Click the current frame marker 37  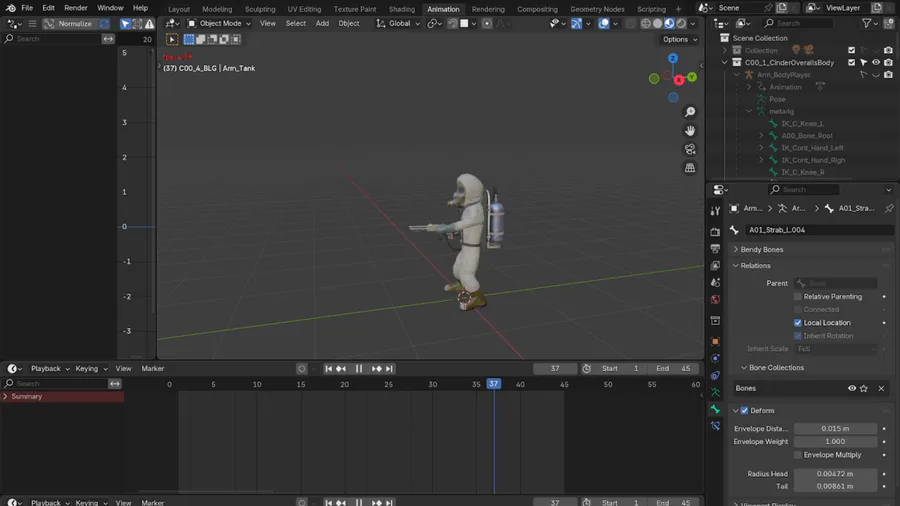[493, 384]
